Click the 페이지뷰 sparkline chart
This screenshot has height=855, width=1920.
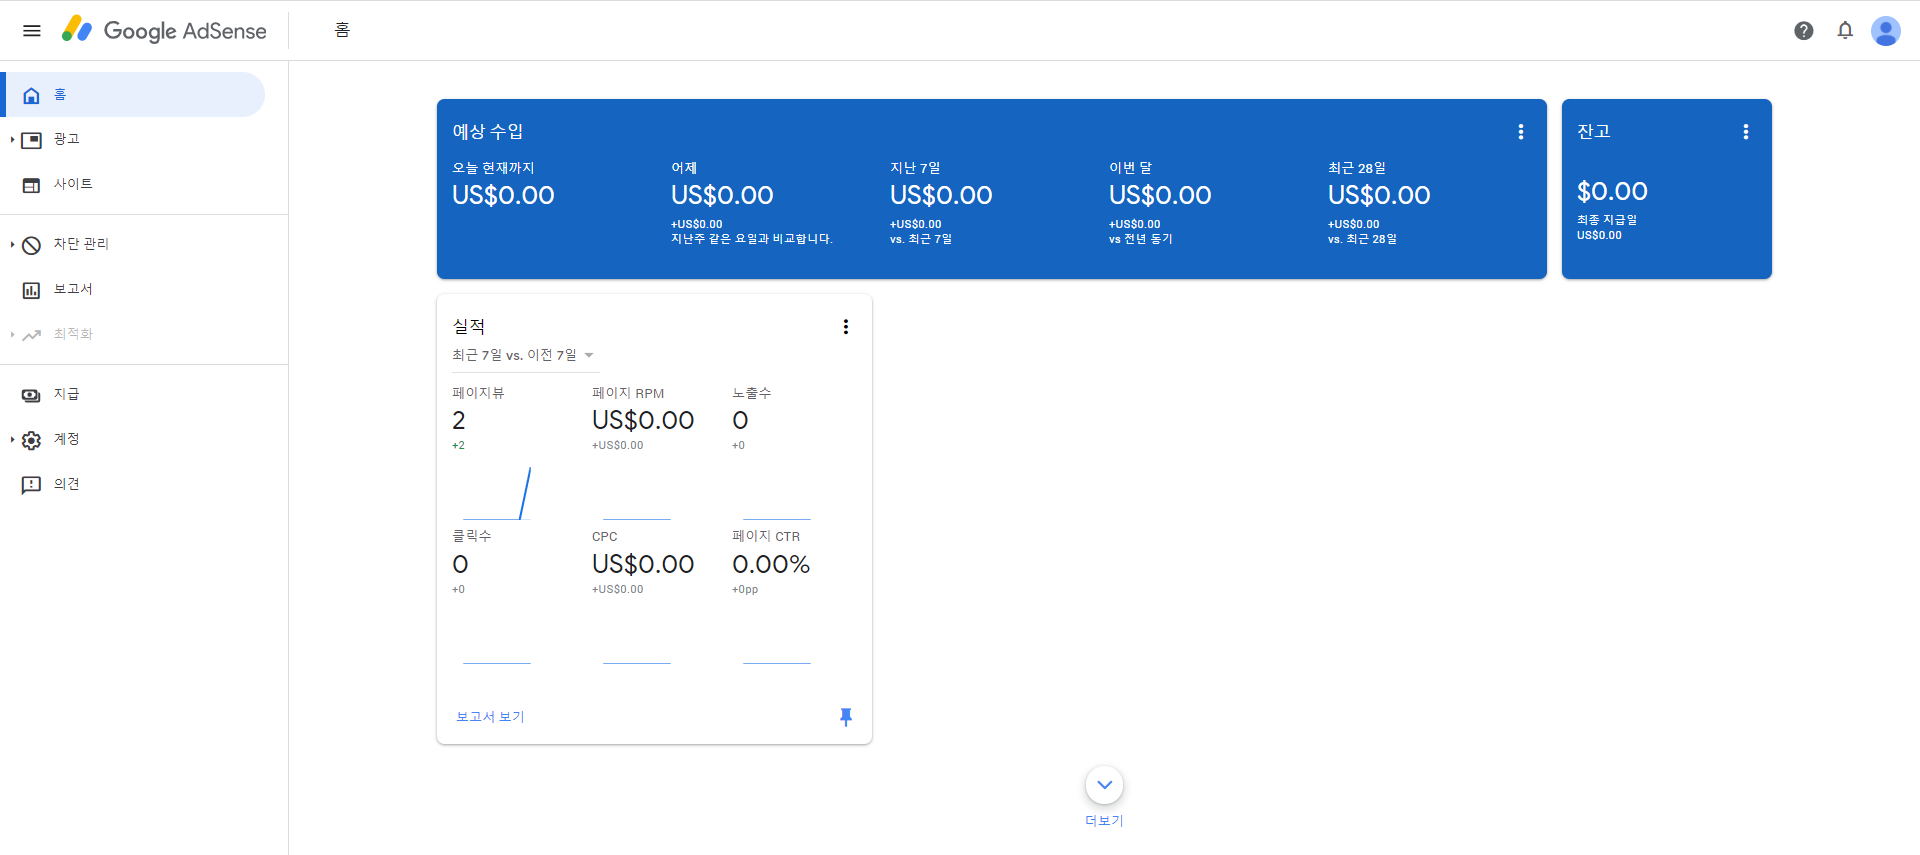click(497, 493)
